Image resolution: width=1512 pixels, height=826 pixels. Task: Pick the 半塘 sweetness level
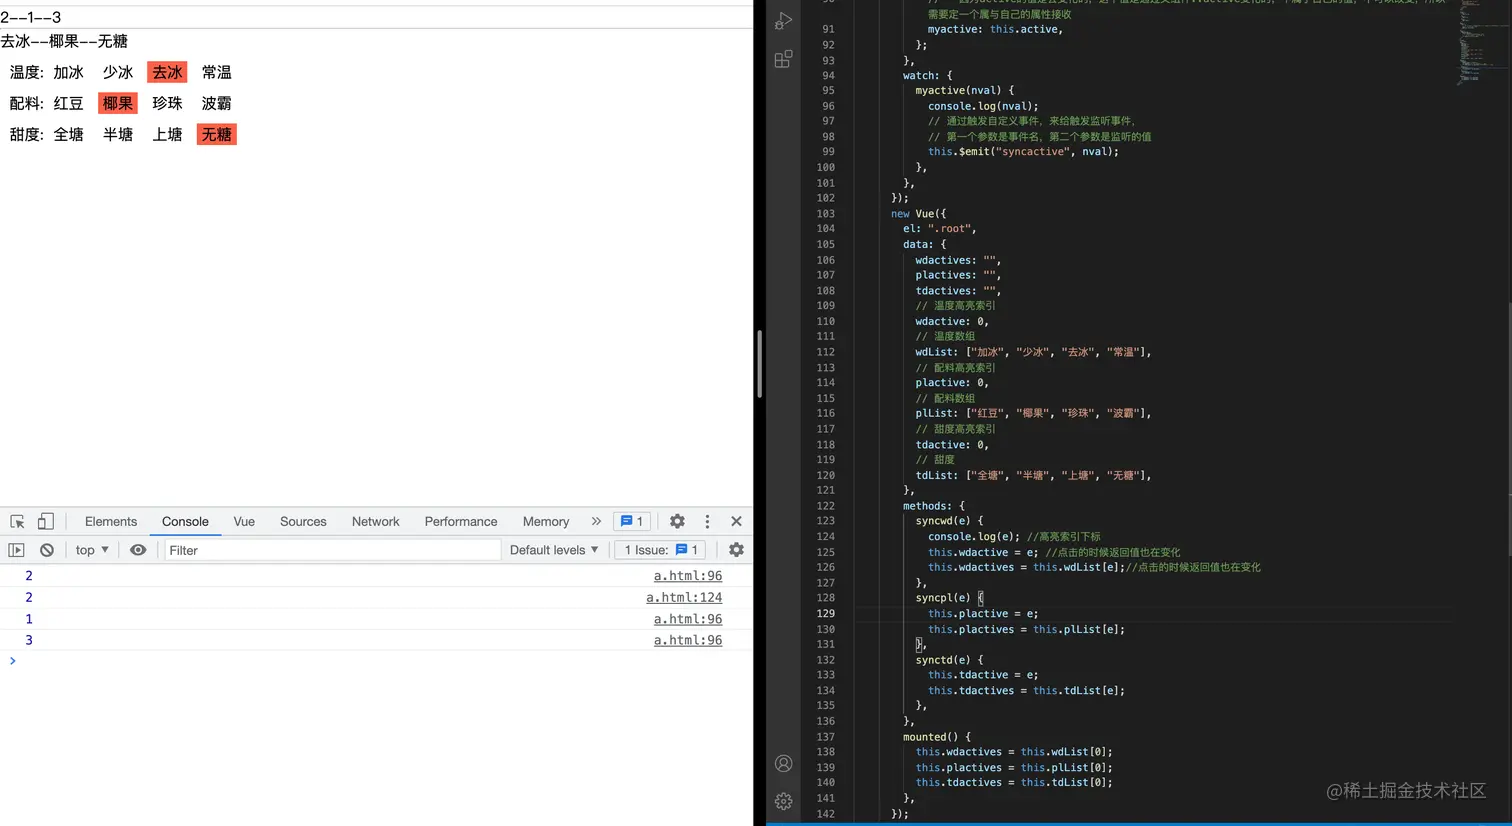118,134
